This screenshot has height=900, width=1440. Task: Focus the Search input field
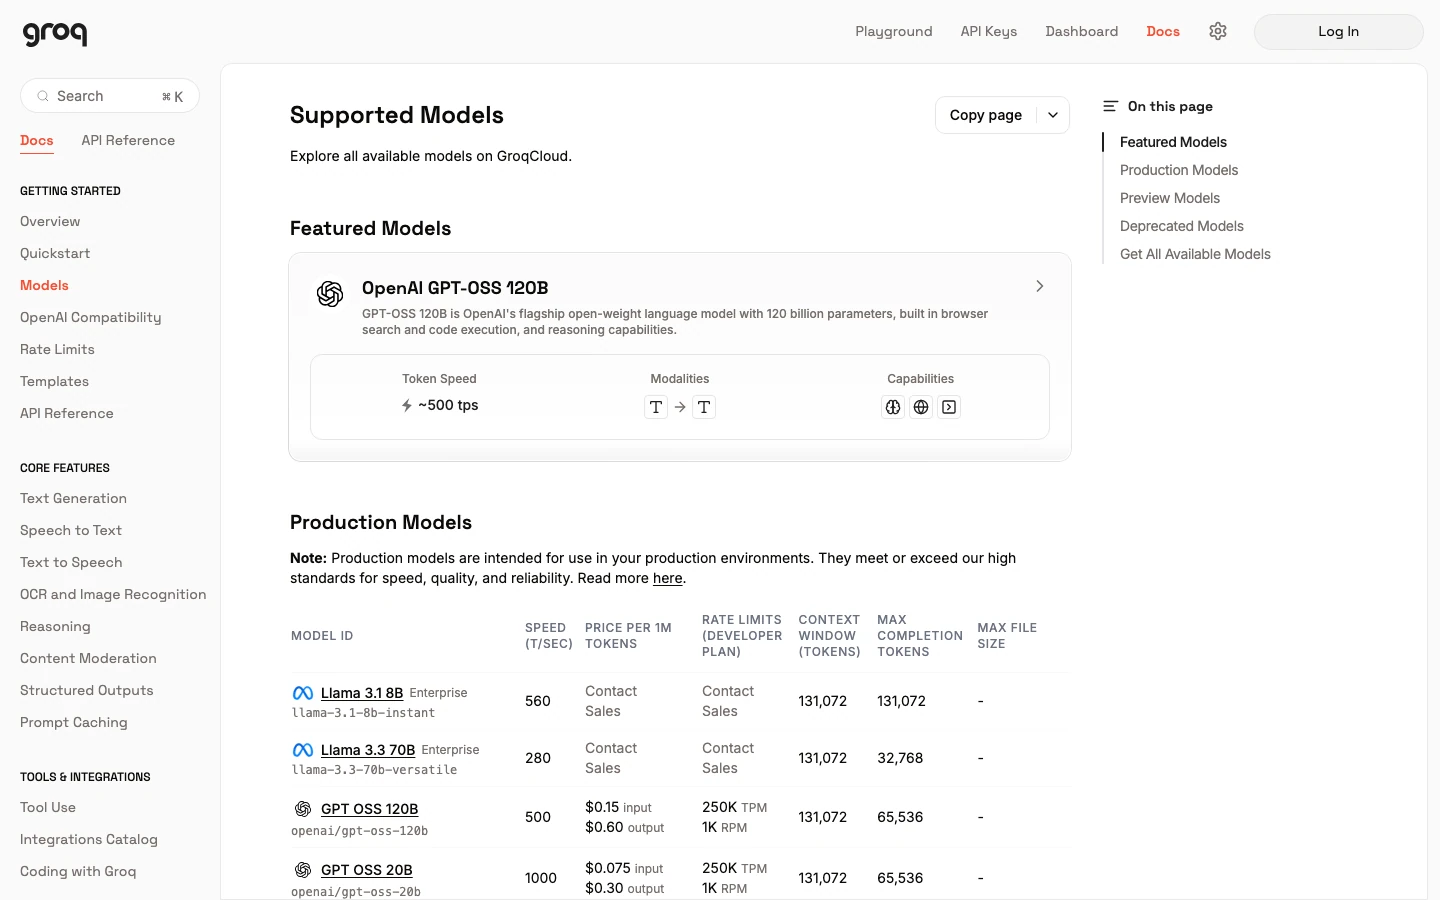(x=110, y=96)
